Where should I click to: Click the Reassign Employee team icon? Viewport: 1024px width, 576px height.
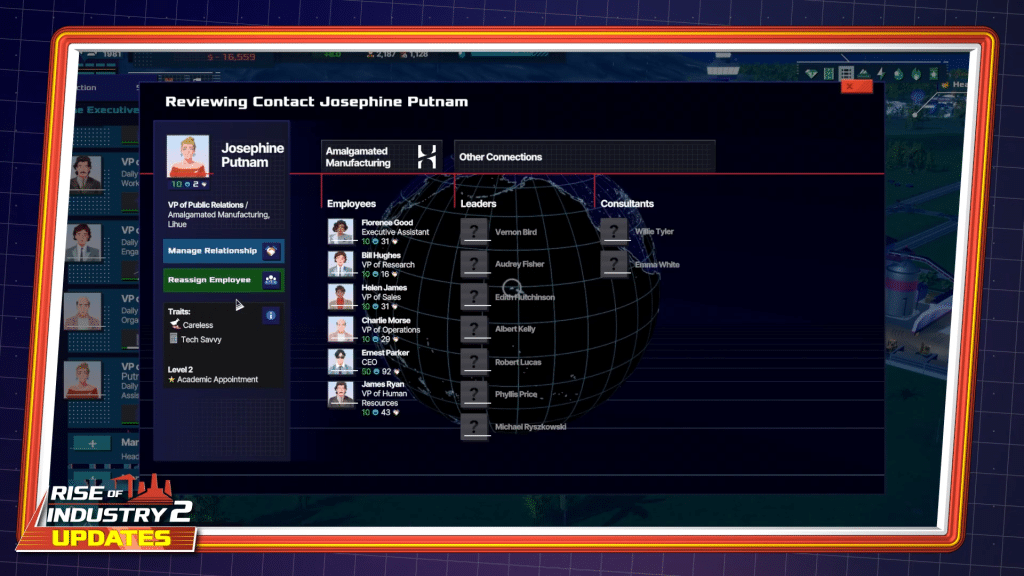point(271,279)
